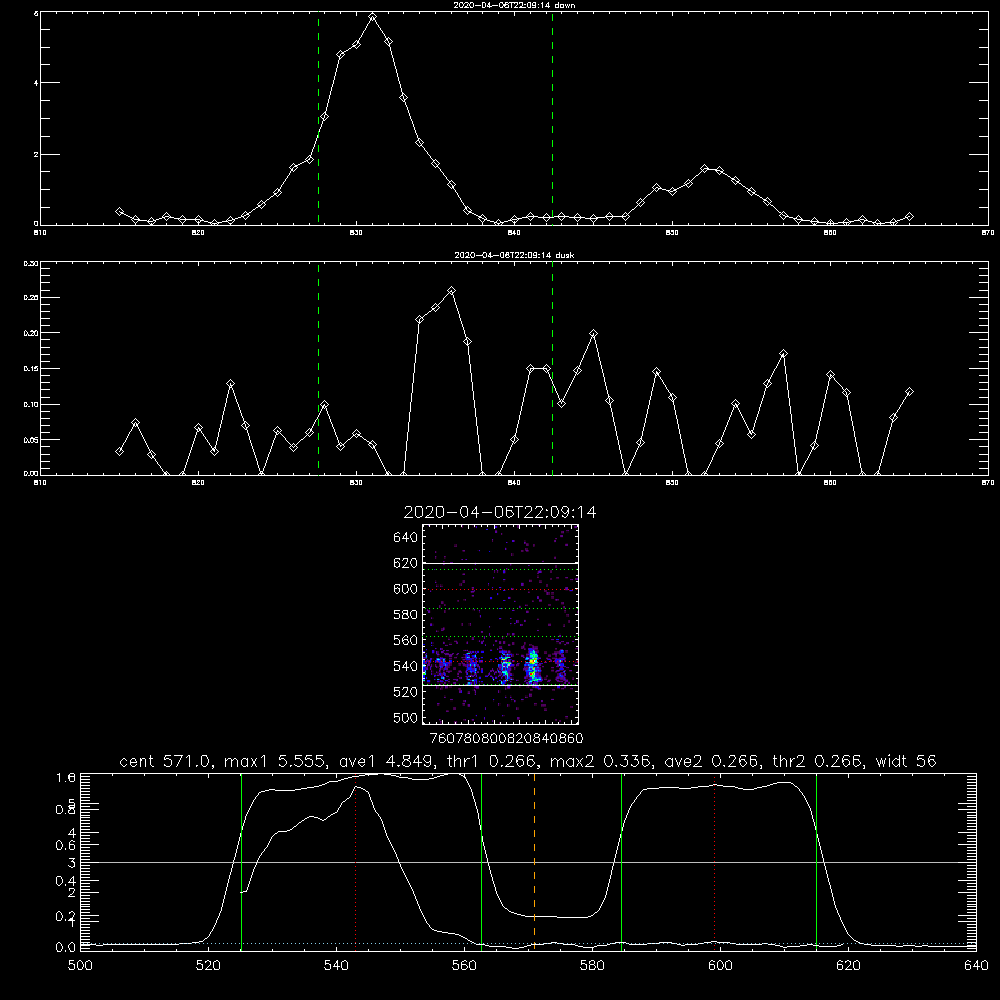This screenshot has width=1000, height=1000.
Task: Click the orange dashed center line in bottom plot
Action: pyautogui.click(x=534, y=861)
